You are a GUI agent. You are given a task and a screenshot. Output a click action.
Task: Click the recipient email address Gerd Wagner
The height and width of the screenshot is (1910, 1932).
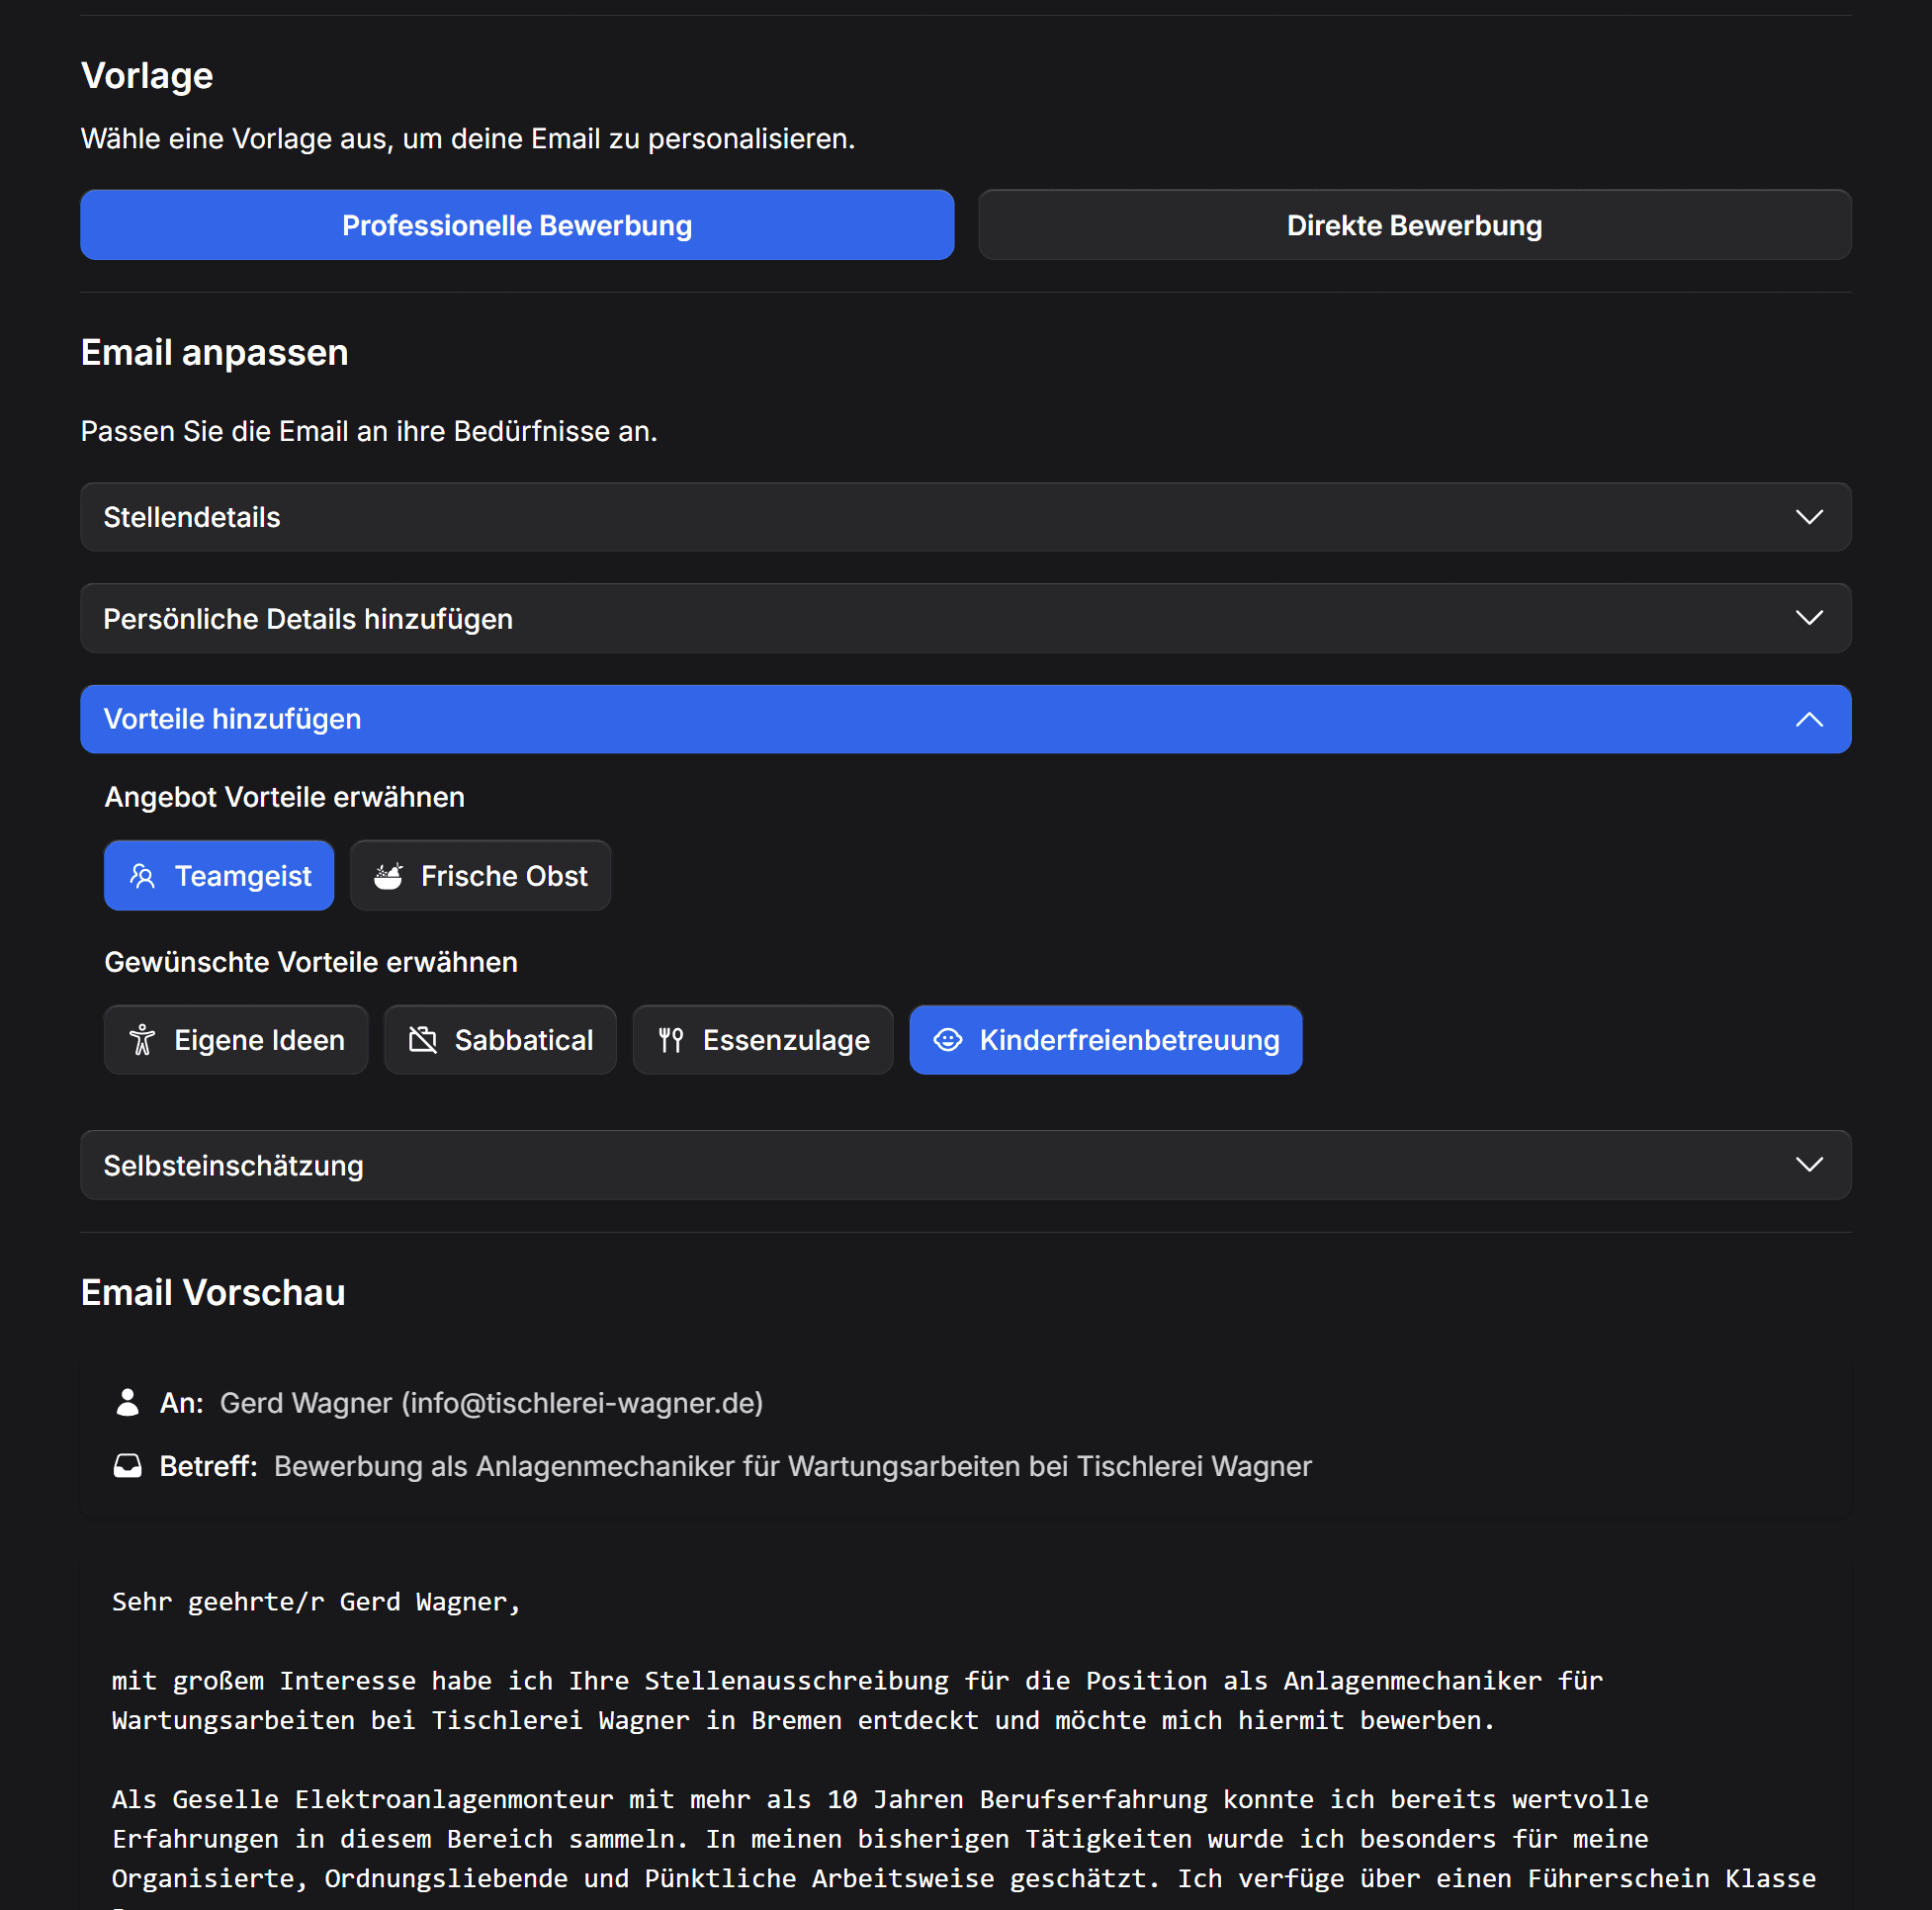click(490, 1402)
